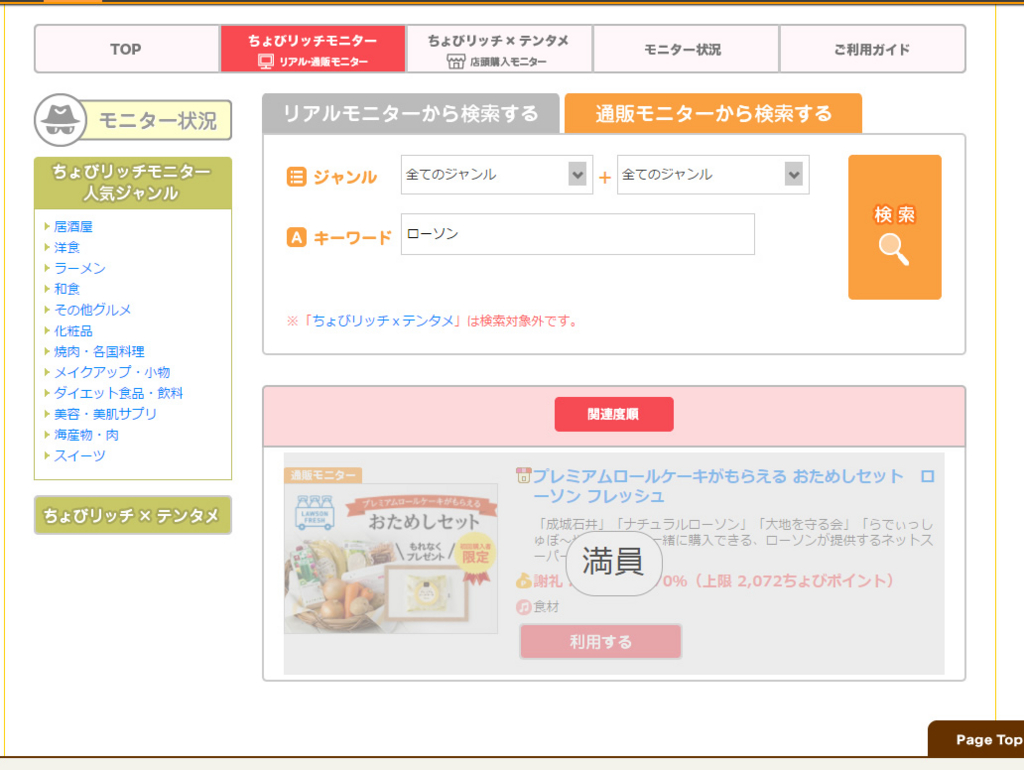Open the 海産物・肉 genre link

coord(86,435)
